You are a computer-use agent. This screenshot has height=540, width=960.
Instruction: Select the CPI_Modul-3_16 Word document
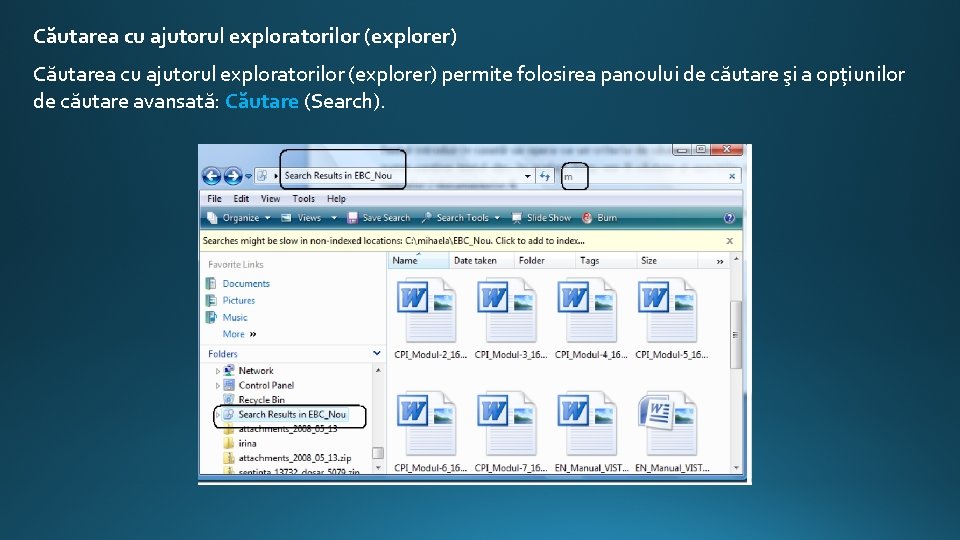point(510,319)
